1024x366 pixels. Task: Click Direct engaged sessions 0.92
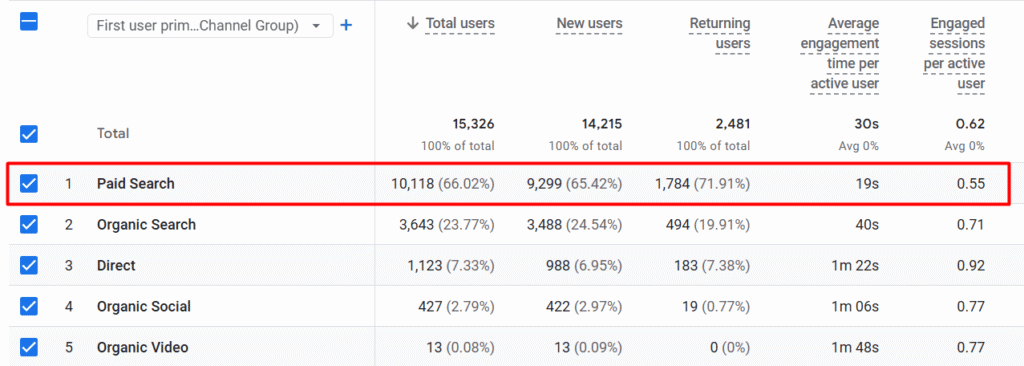[971, 265]
